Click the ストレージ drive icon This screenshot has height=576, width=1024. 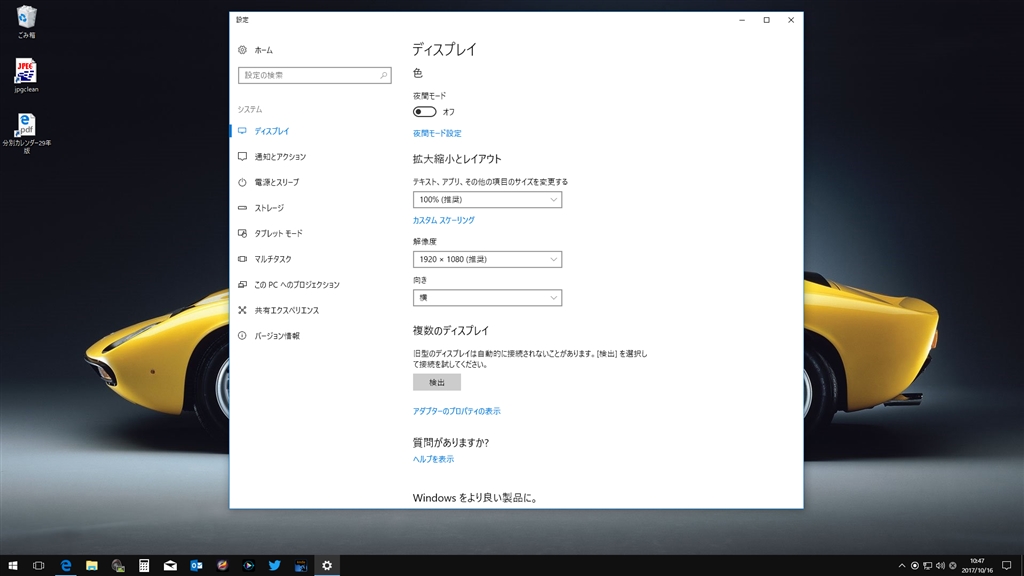(x=242, y=208)
